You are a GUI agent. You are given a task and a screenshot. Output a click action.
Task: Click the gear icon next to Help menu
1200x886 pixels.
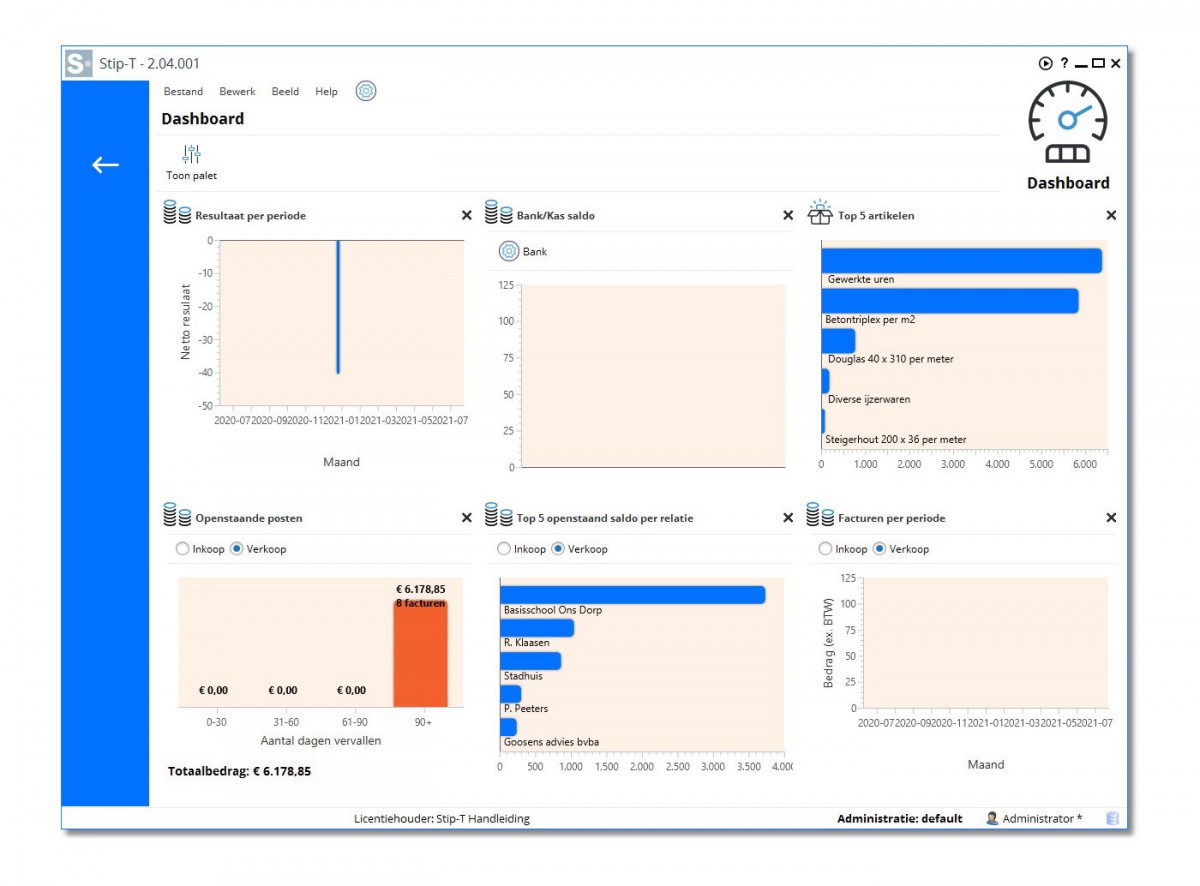366,91
